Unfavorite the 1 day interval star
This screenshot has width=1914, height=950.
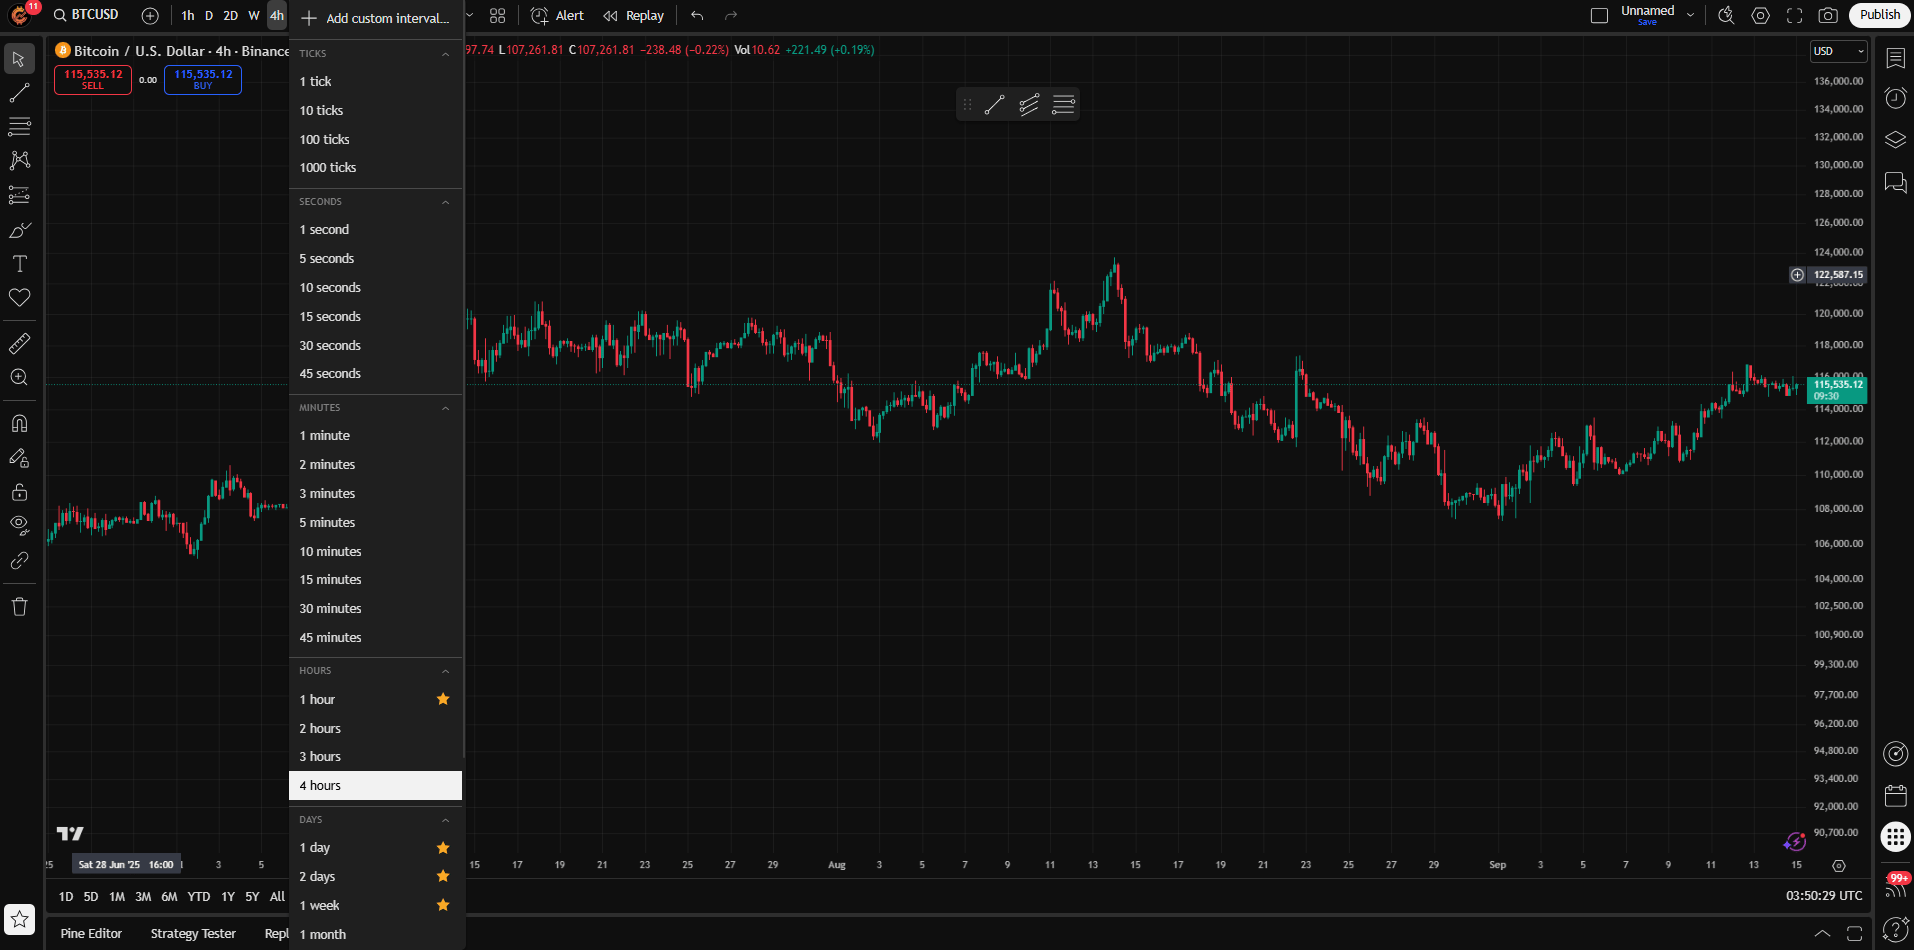point(443,848)
